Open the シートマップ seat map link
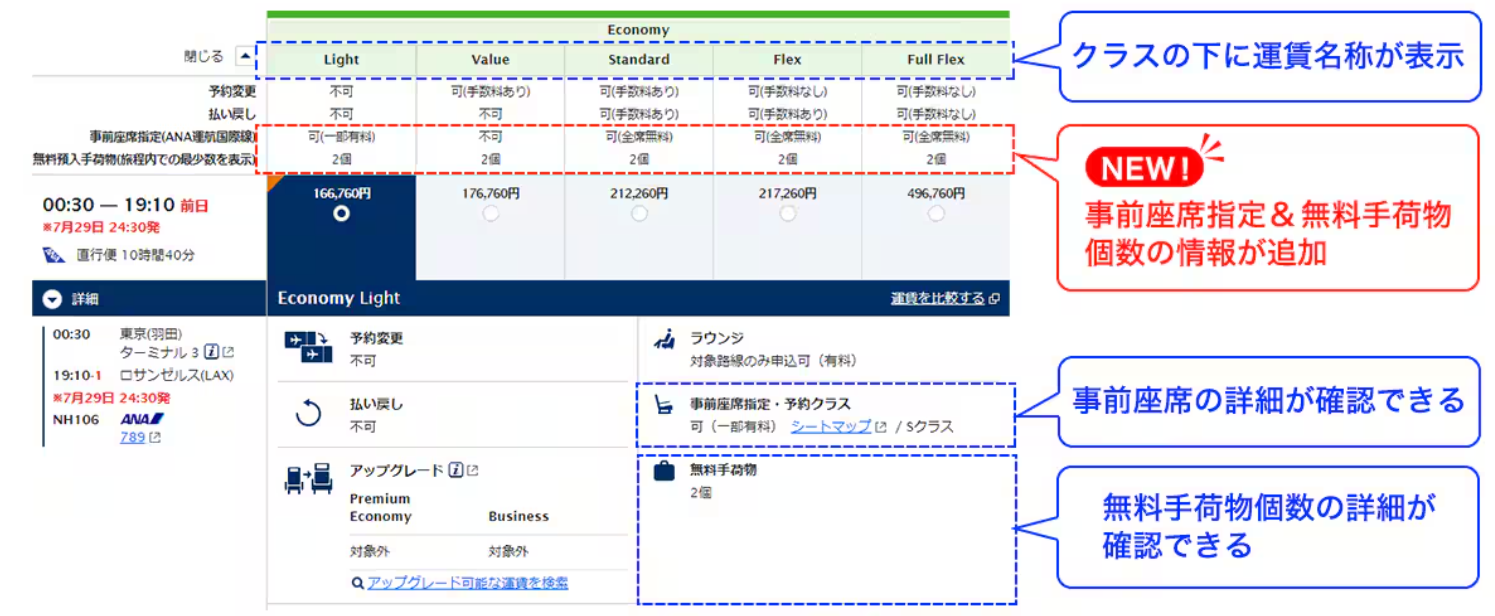This screenshot has width=1495, height=616. (x=831, y=426)
